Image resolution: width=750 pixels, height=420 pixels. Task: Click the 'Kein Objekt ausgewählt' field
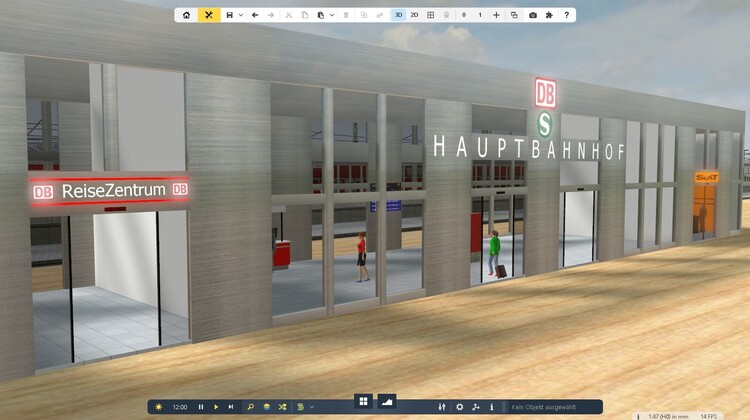pyautogui.click(x=553, y=407)
